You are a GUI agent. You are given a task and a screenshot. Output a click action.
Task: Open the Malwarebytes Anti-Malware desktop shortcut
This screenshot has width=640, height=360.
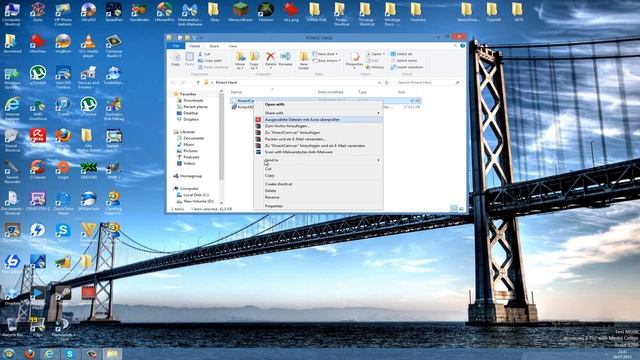click(x=189, y=14)
